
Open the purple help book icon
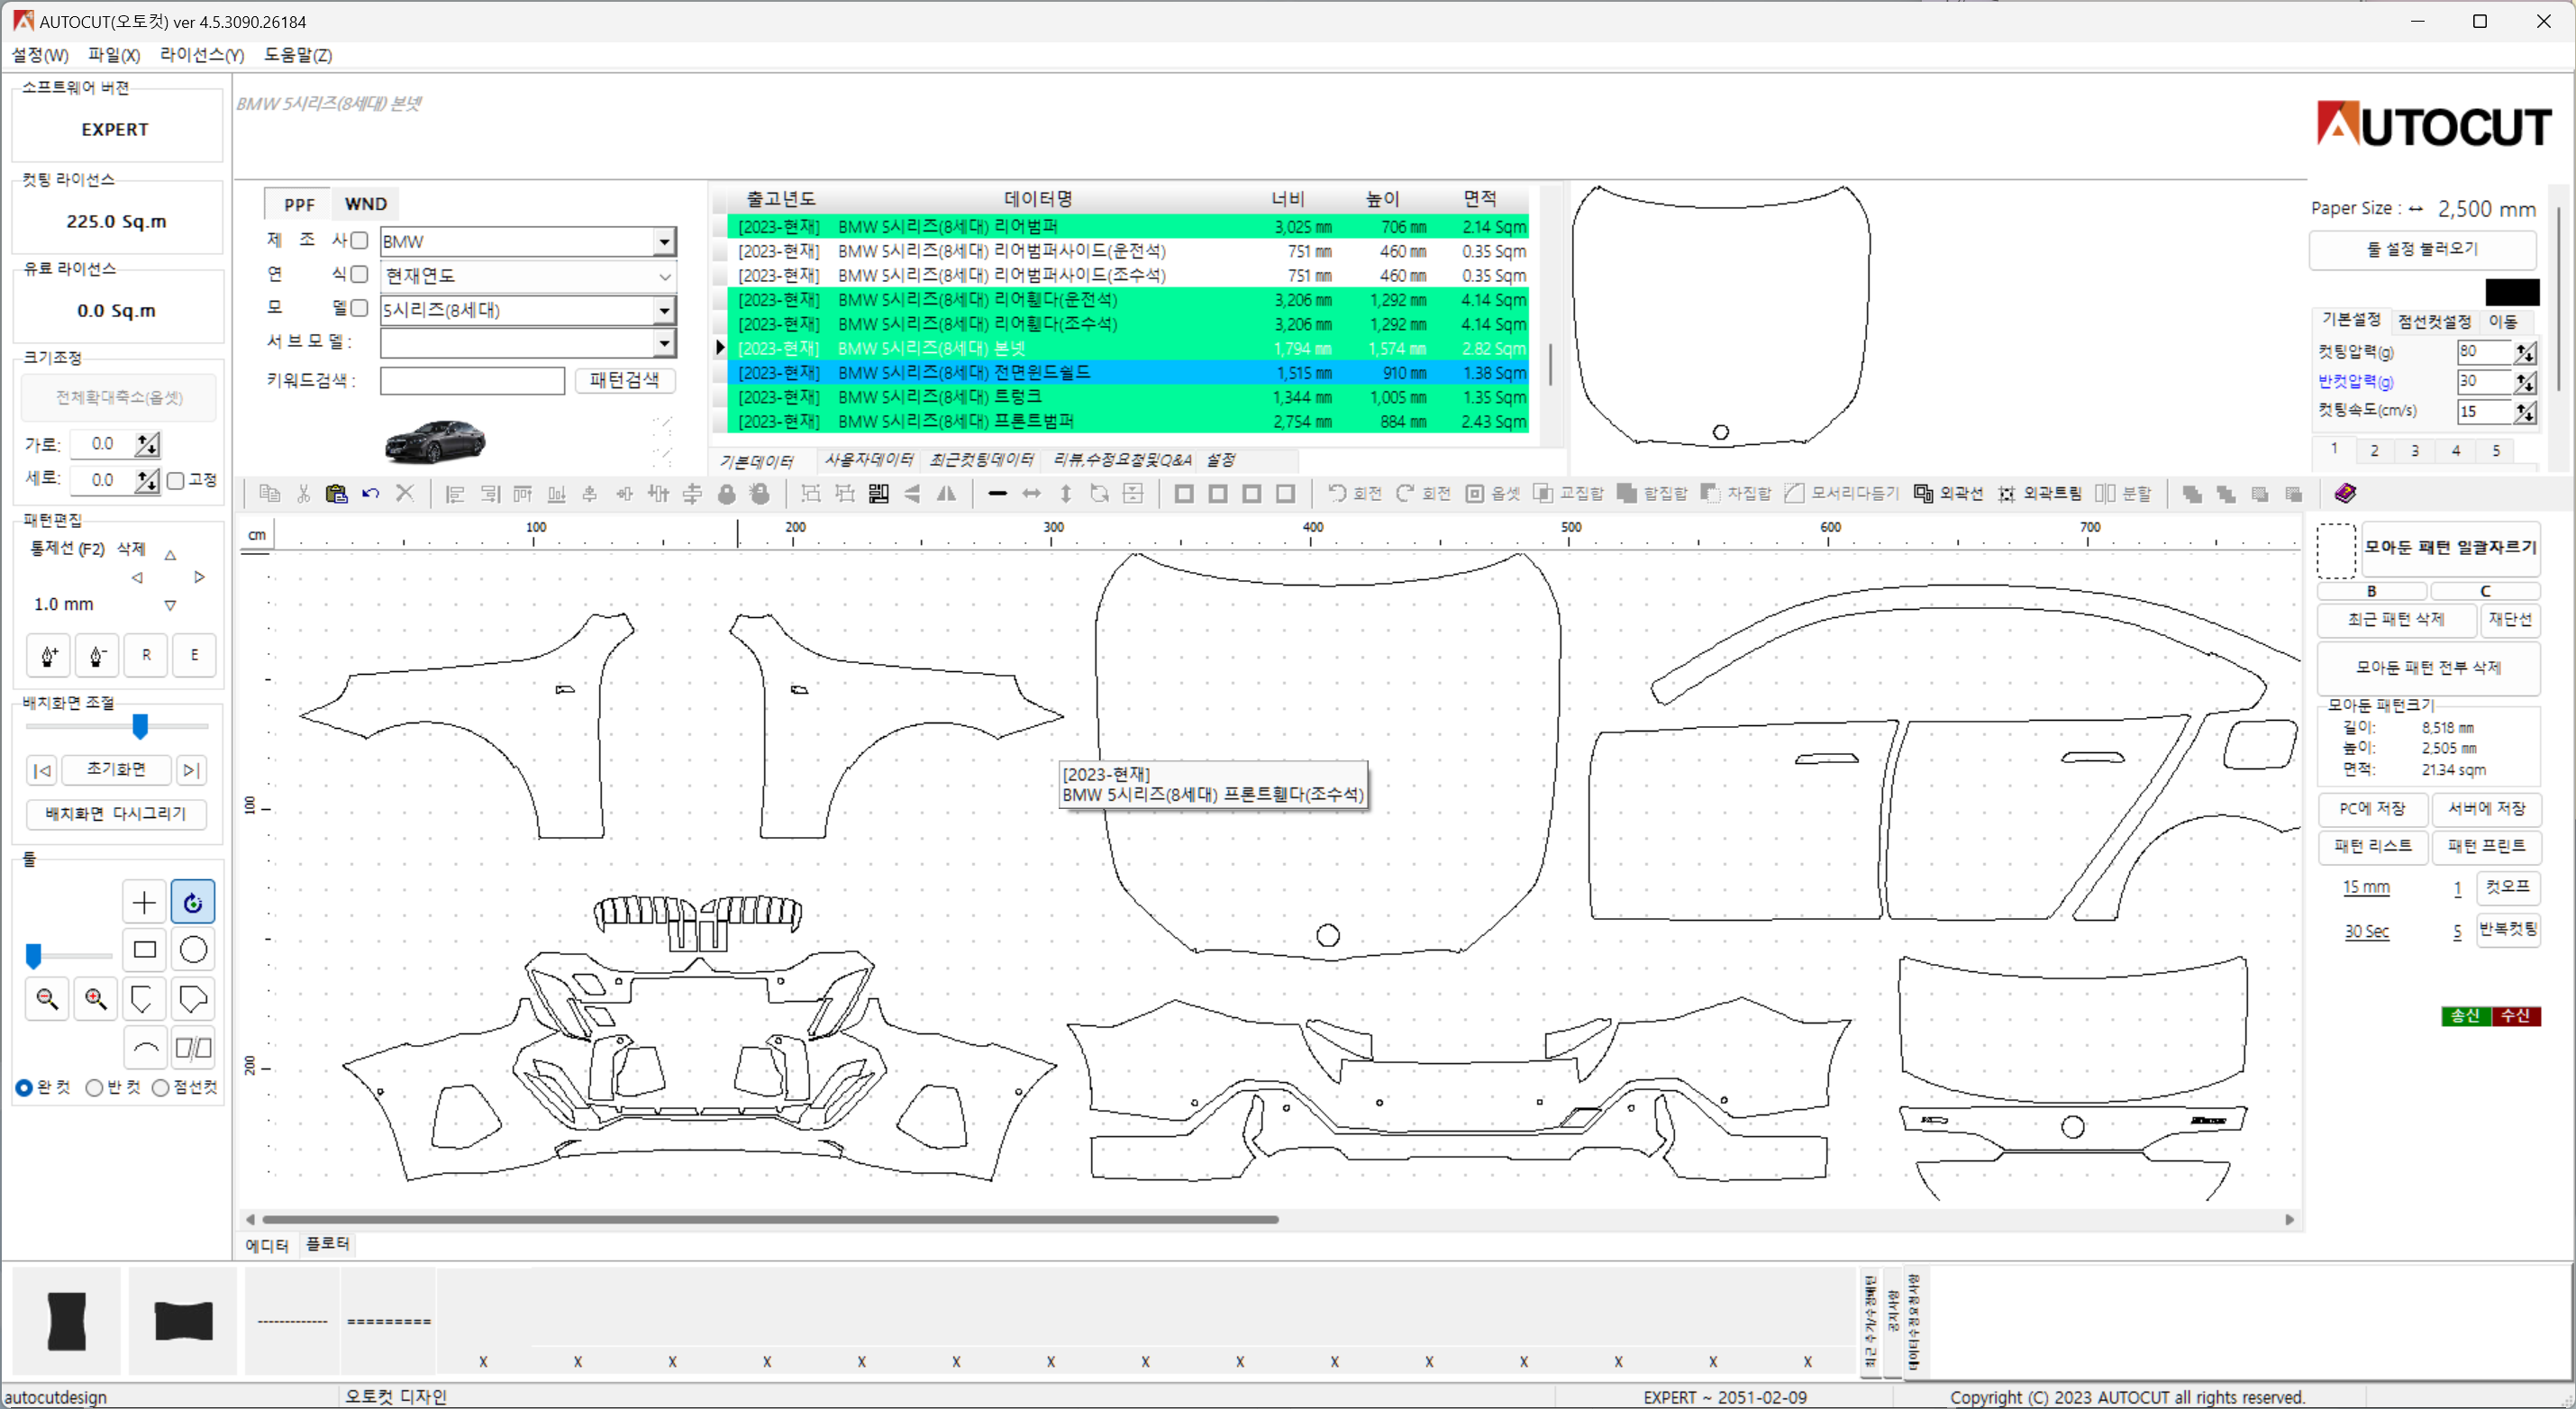(x=2346, y=493)
